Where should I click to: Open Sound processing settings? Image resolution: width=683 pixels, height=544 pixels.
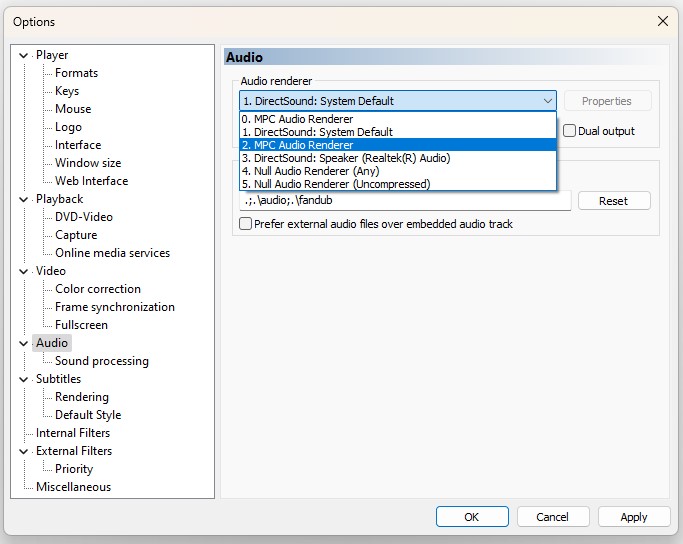(102, 361)
